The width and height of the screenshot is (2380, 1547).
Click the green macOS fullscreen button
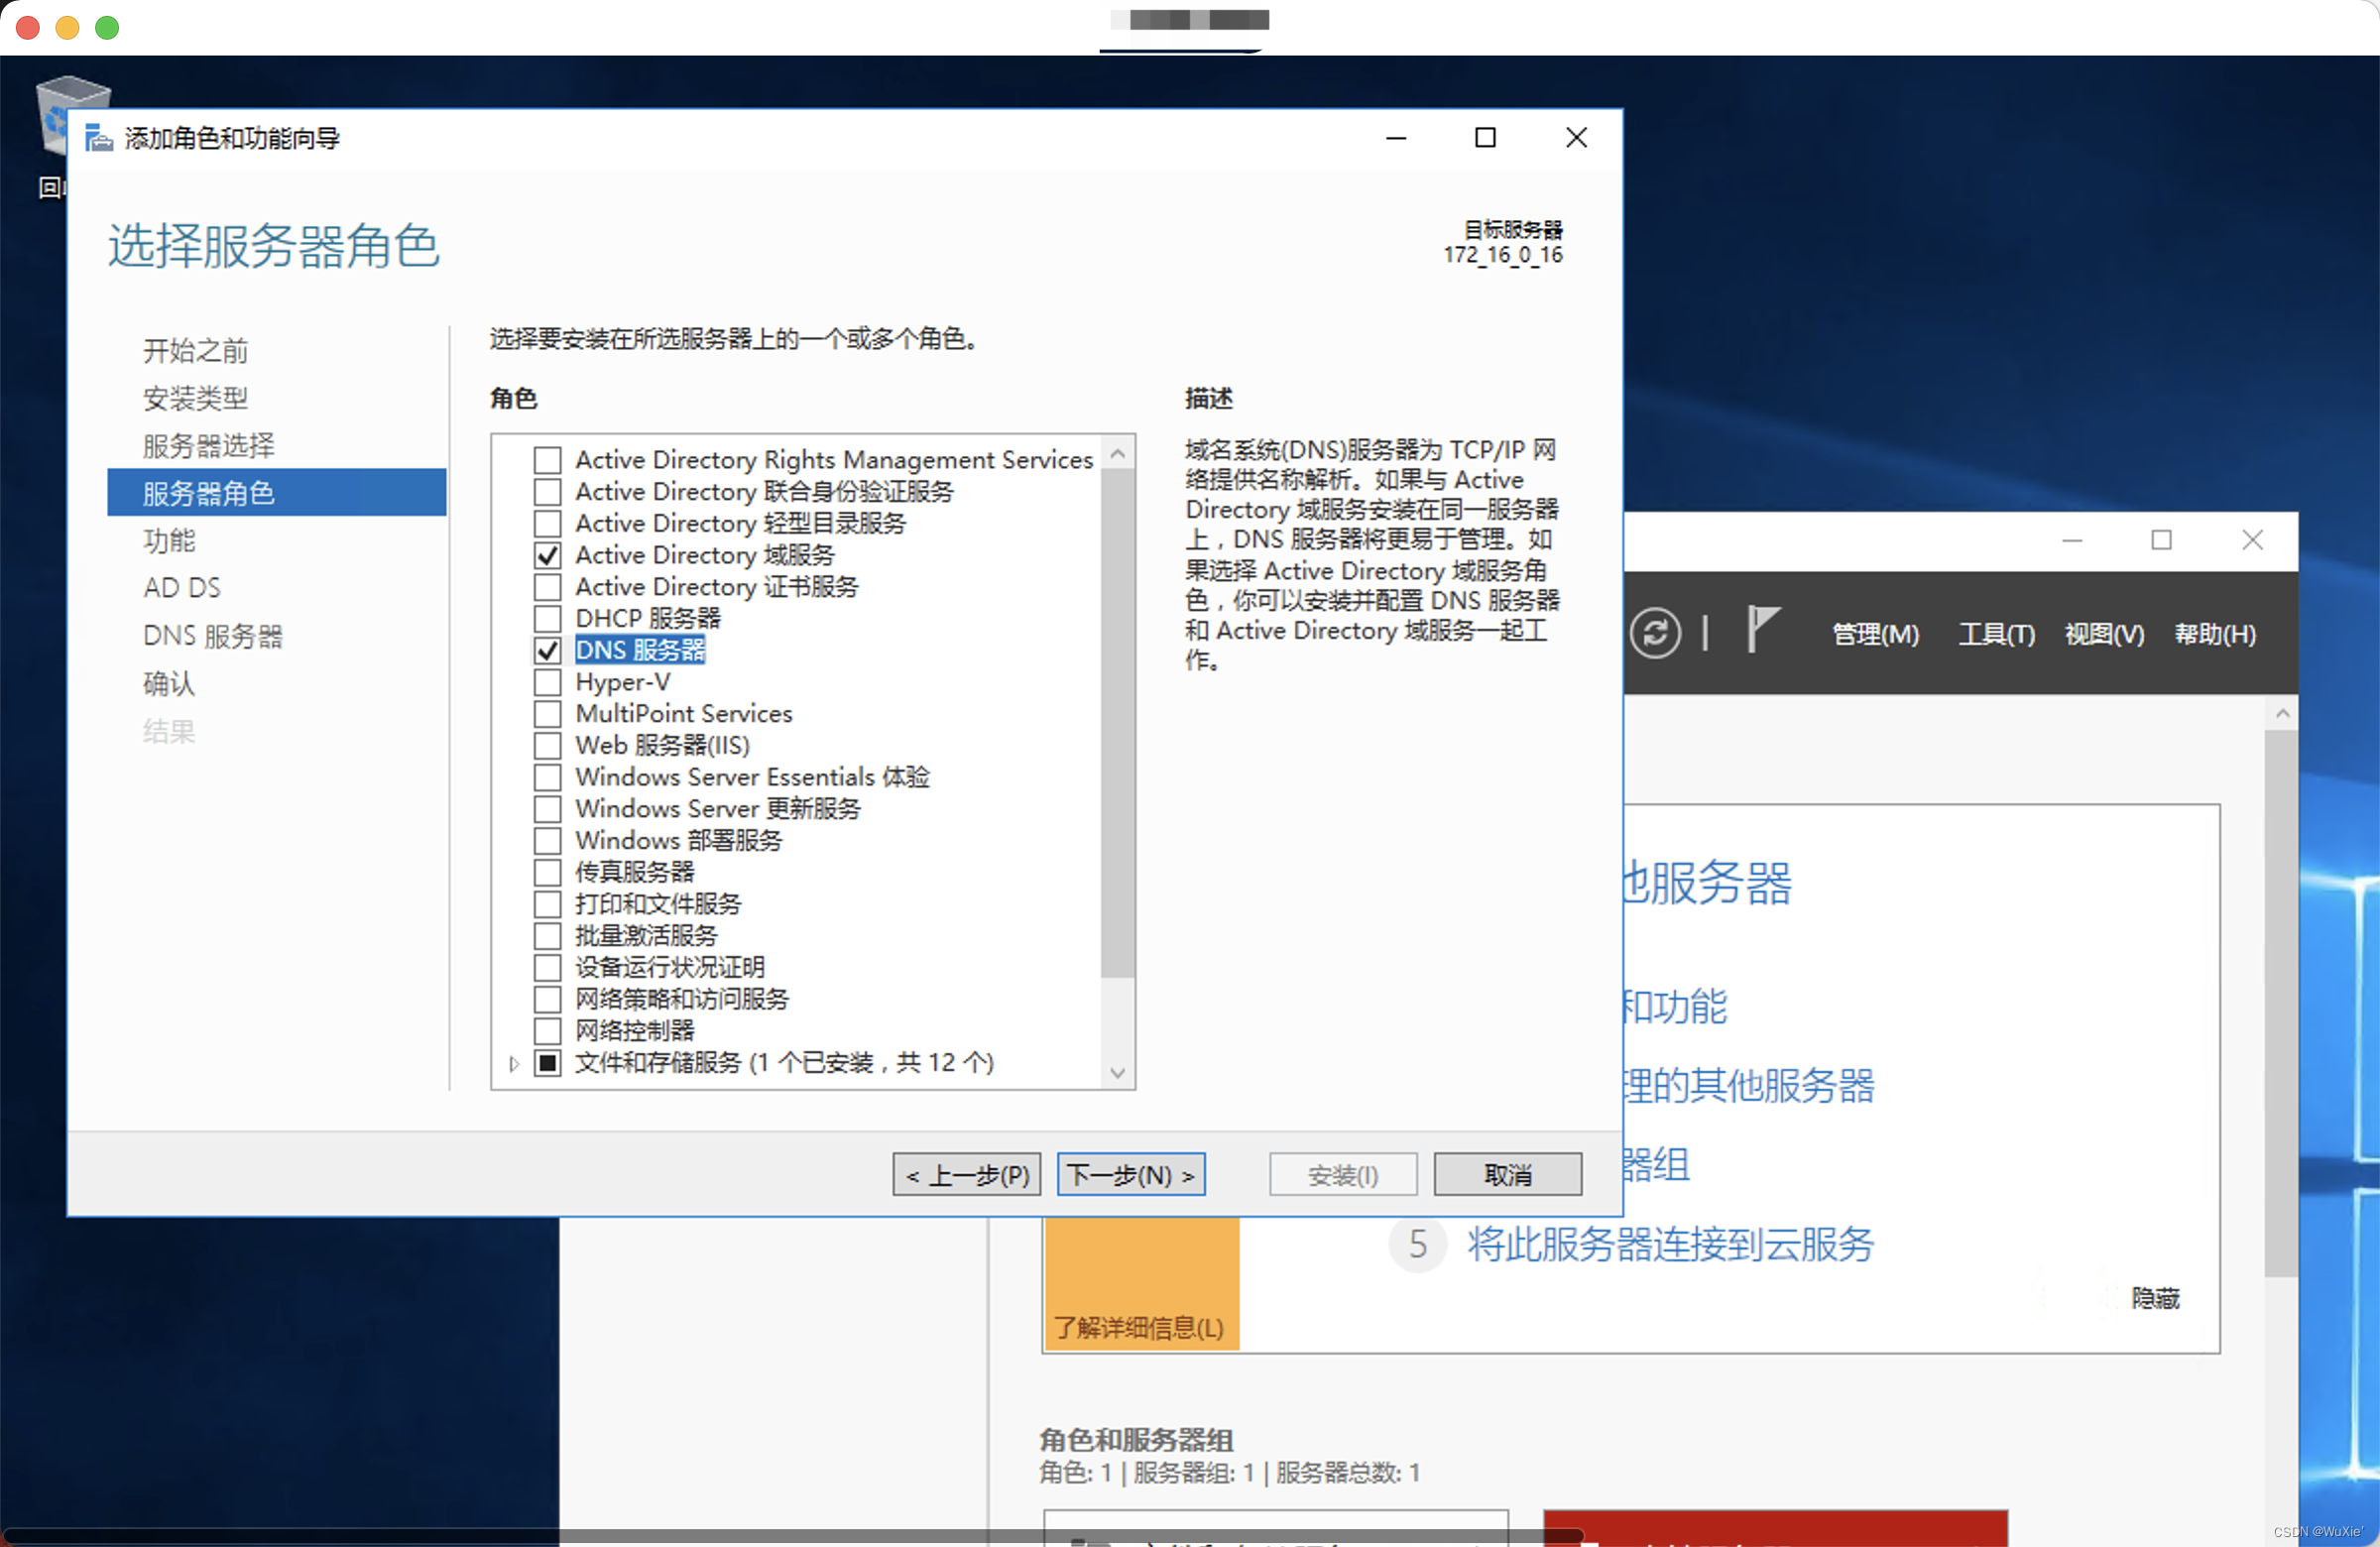107,27
